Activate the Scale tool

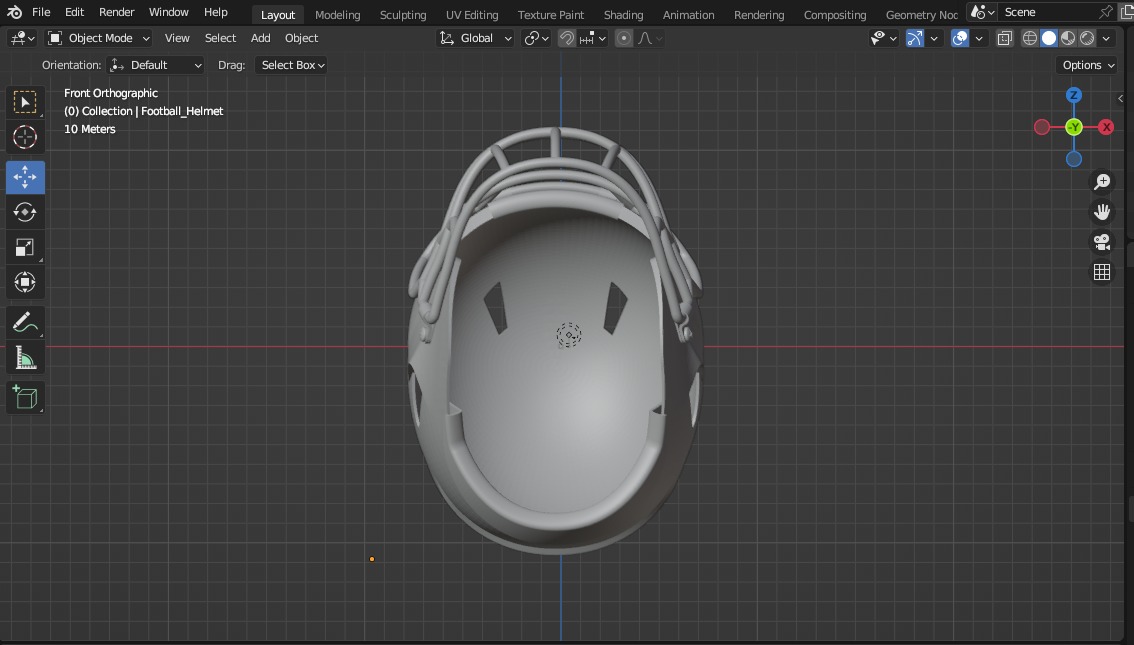pos(25,247)
